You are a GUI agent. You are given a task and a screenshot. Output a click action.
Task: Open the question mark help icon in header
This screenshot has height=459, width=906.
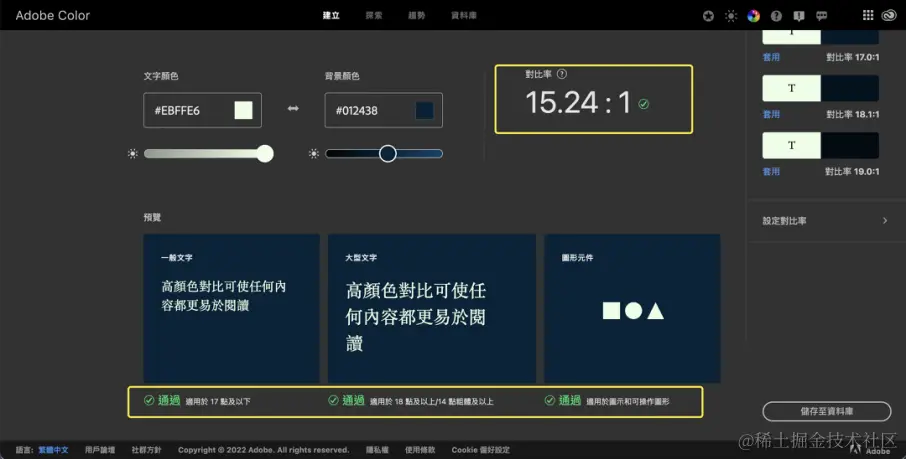(776, 16)
